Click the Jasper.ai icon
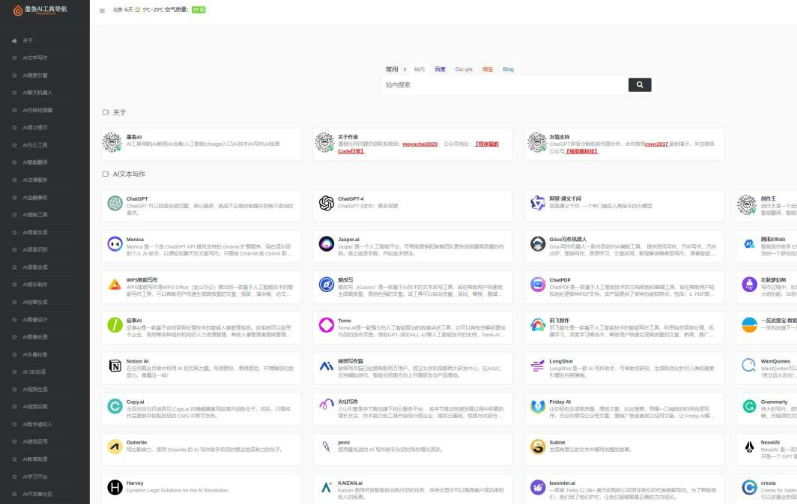 coord(326,244)
